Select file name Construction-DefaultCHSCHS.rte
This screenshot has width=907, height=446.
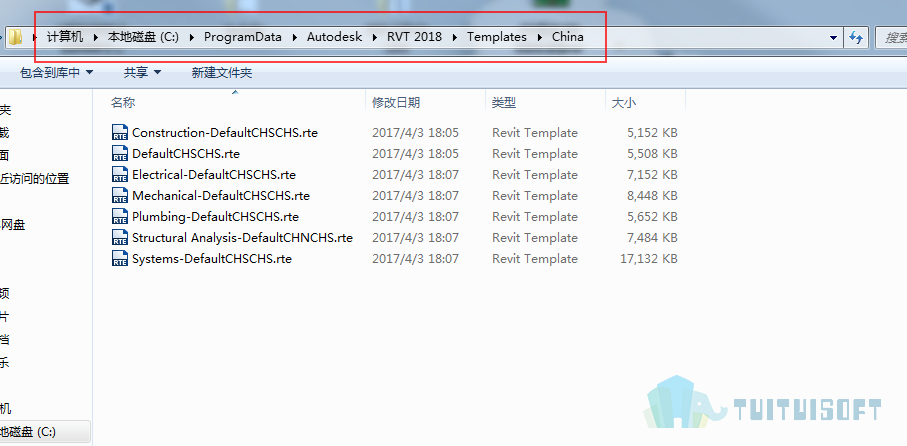[x=225, y=132]
